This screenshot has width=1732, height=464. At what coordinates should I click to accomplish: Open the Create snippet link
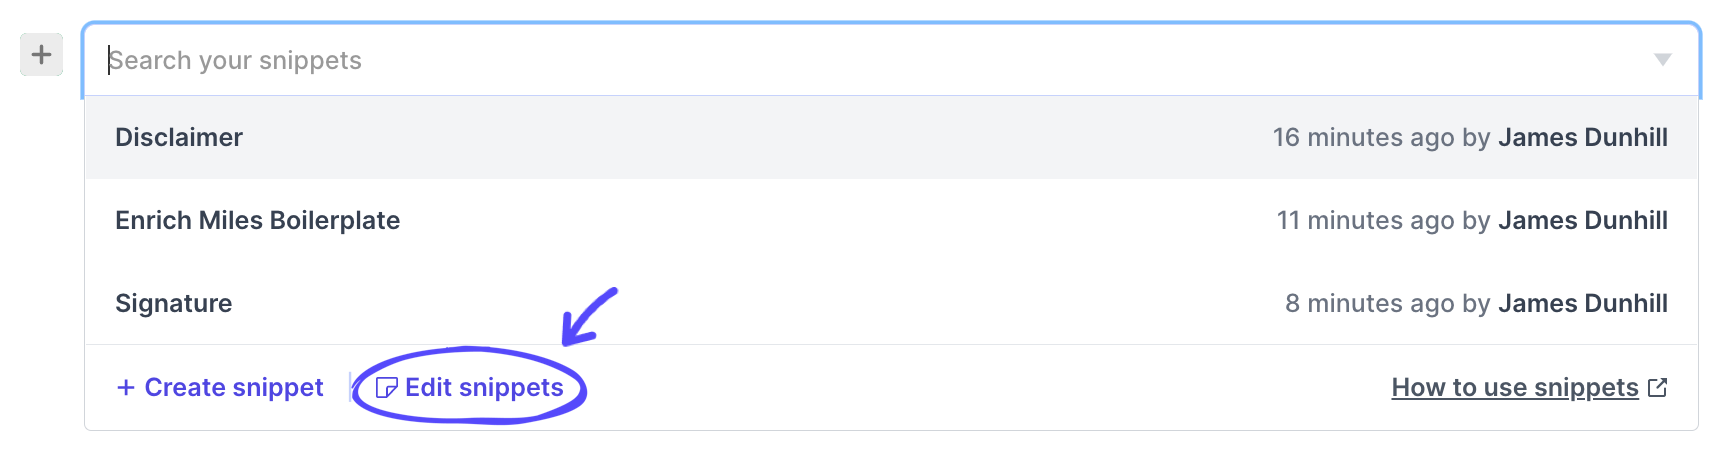[220, 387]
